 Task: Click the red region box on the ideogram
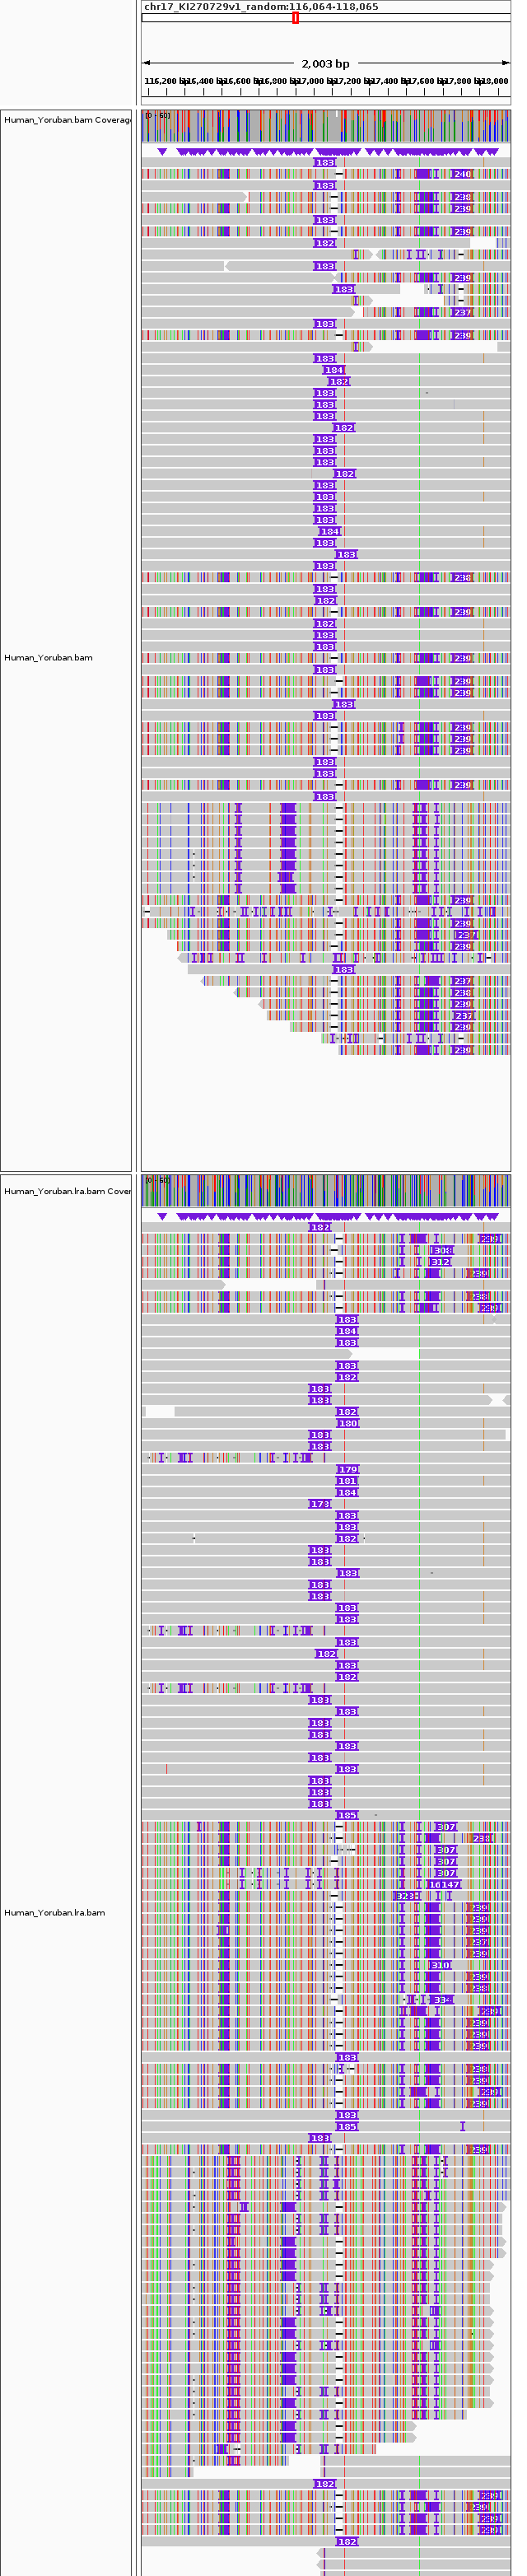click(295, 18)
